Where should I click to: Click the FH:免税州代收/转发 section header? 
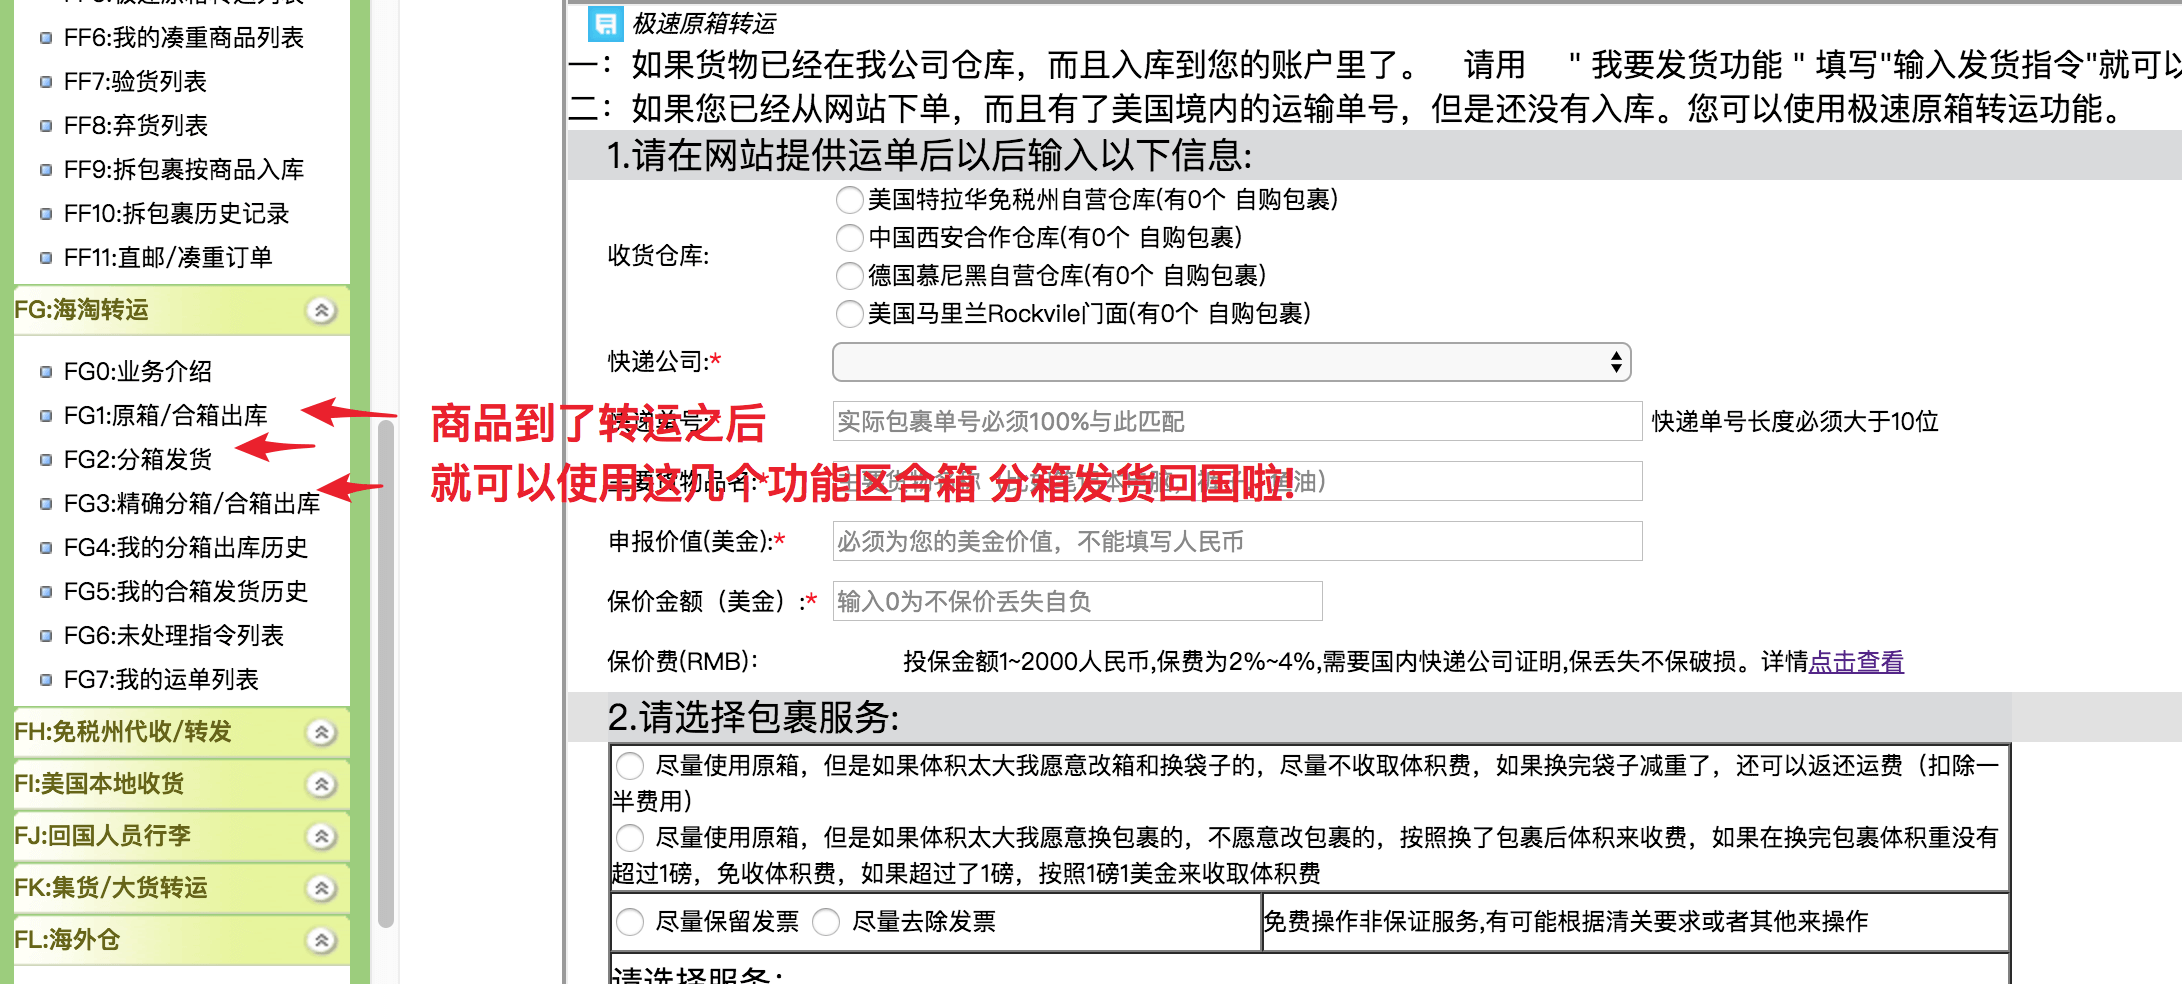(182, 732)
